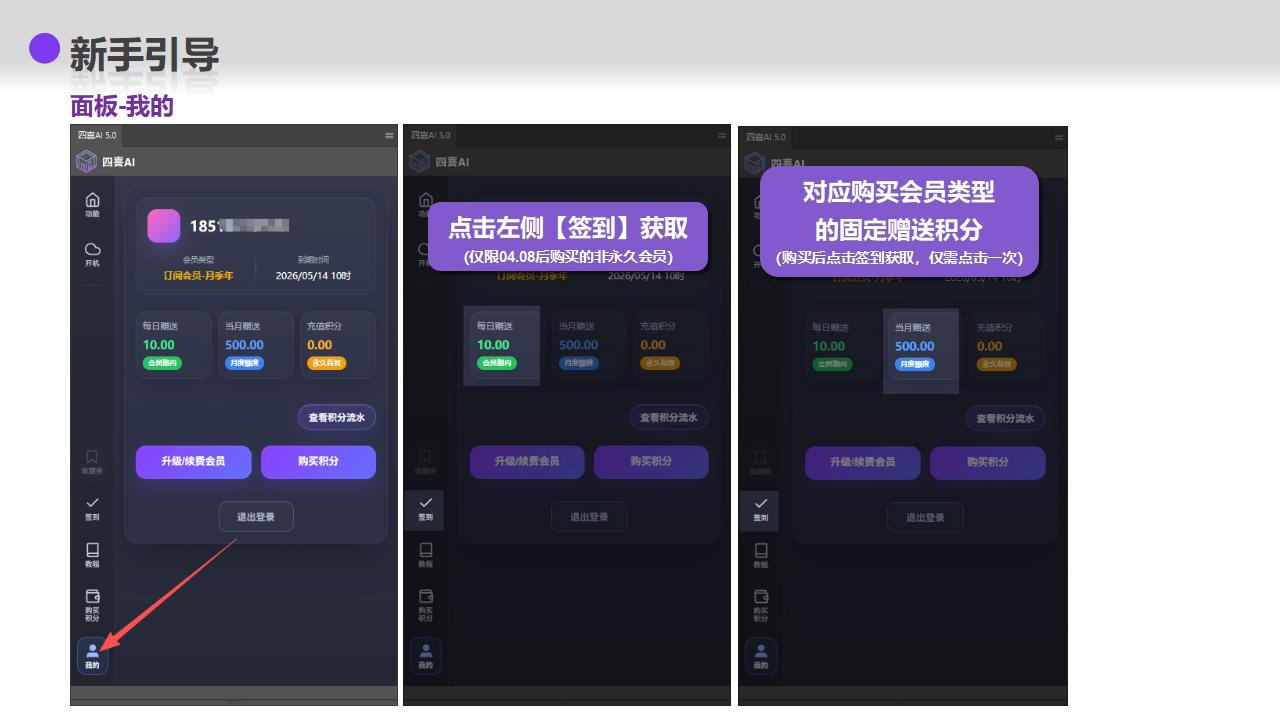Open the right panel's hamburger menu

(x=1059, y=136)
